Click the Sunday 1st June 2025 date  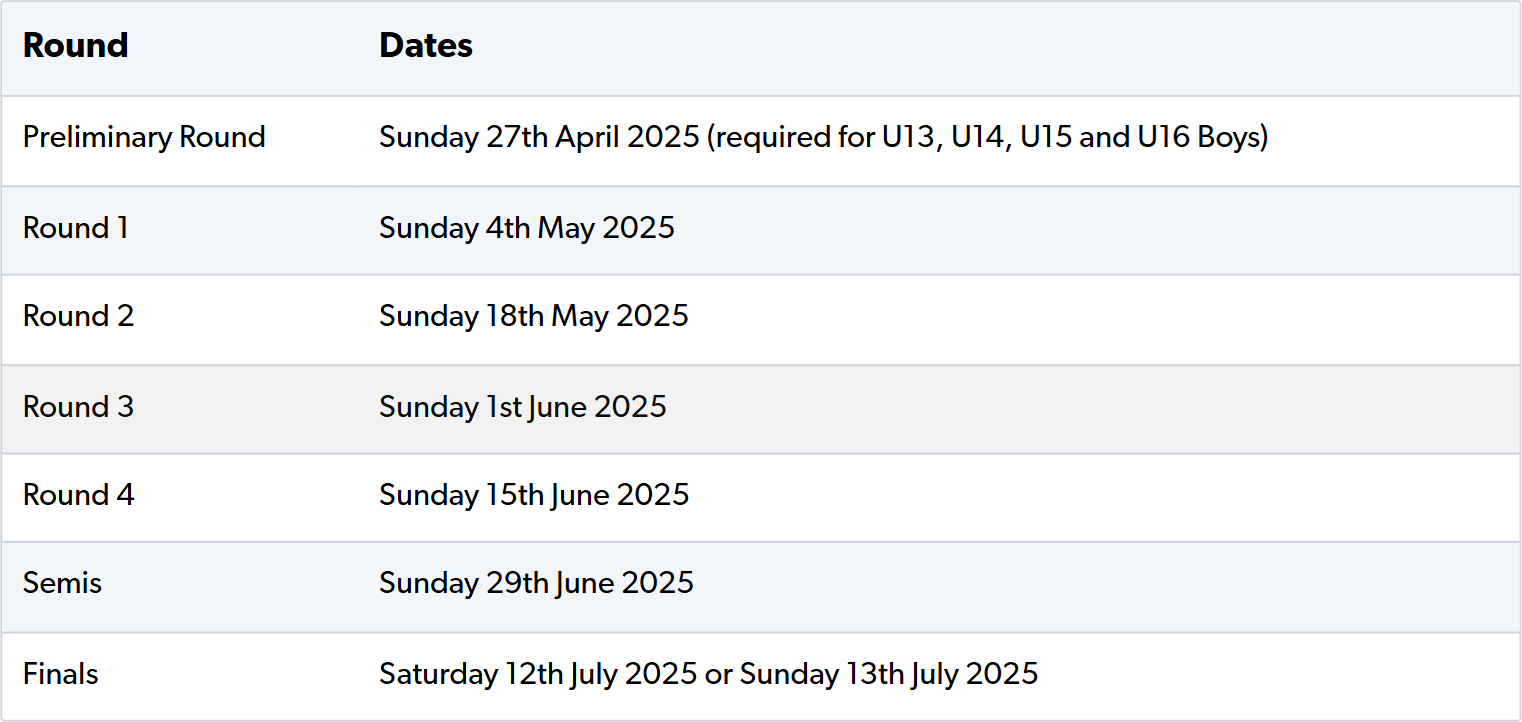point(523,407)
